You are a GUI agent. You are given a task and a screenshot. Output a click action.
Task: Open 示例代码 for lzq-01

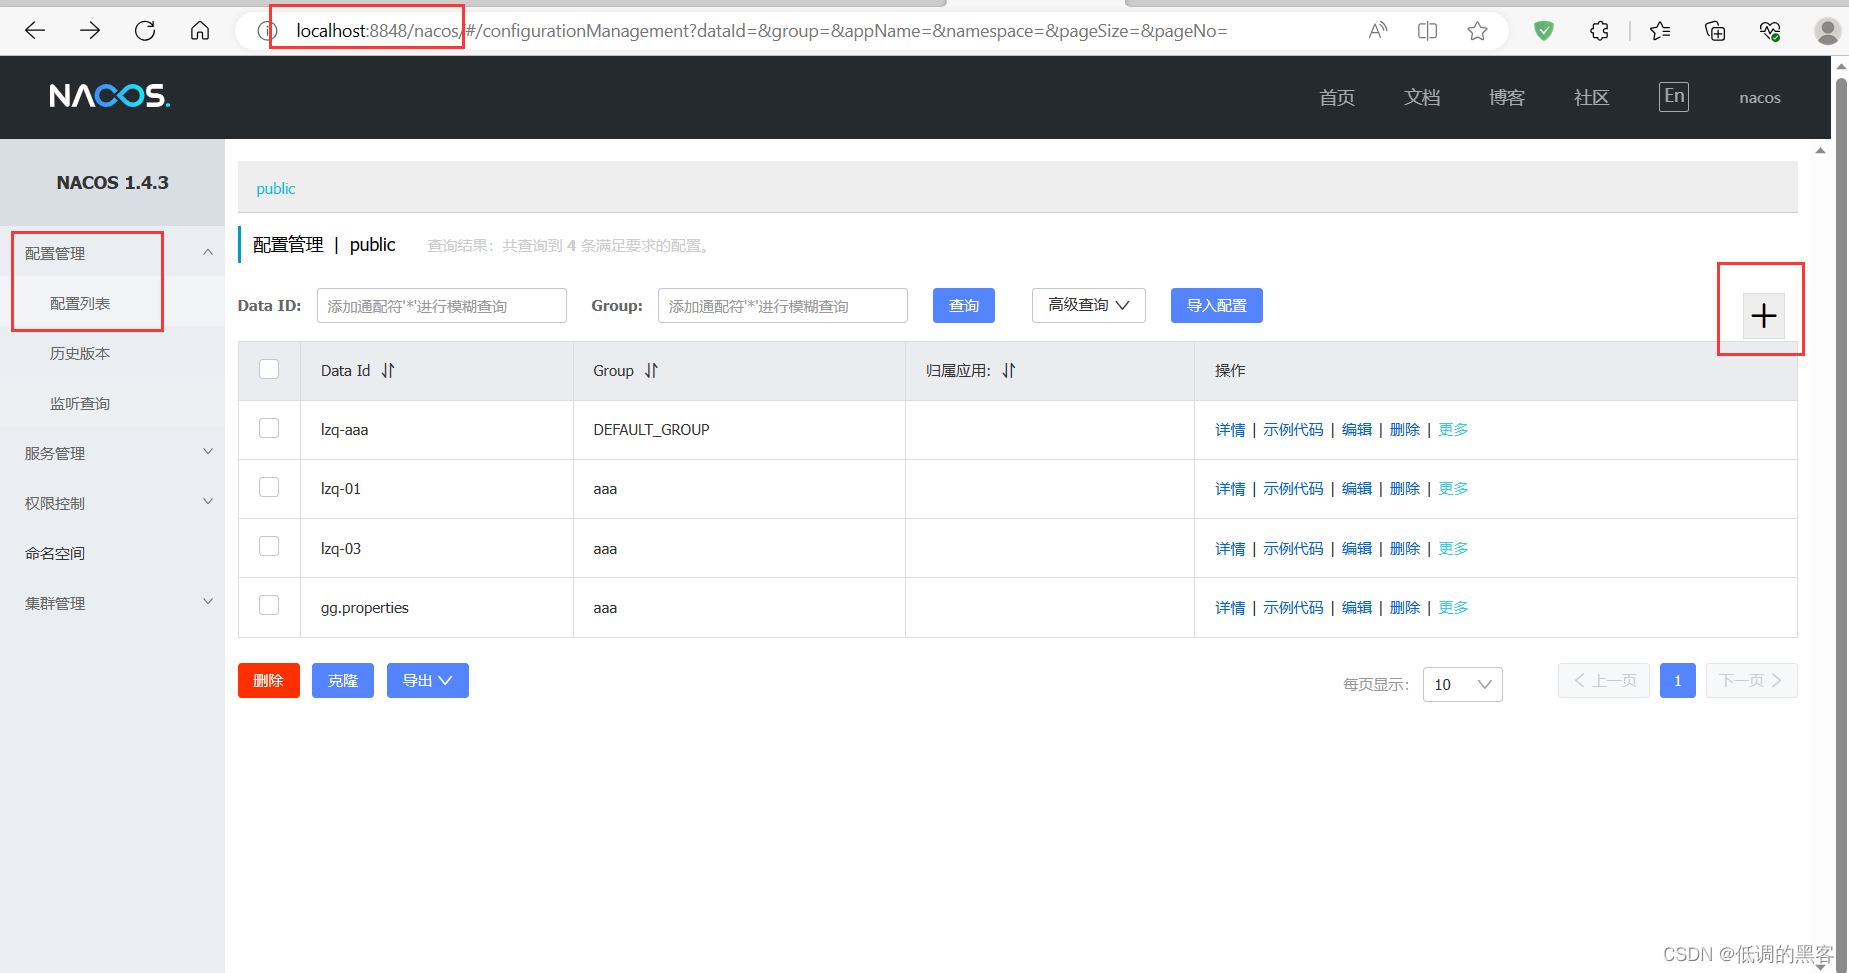(x=1293, y=488)
